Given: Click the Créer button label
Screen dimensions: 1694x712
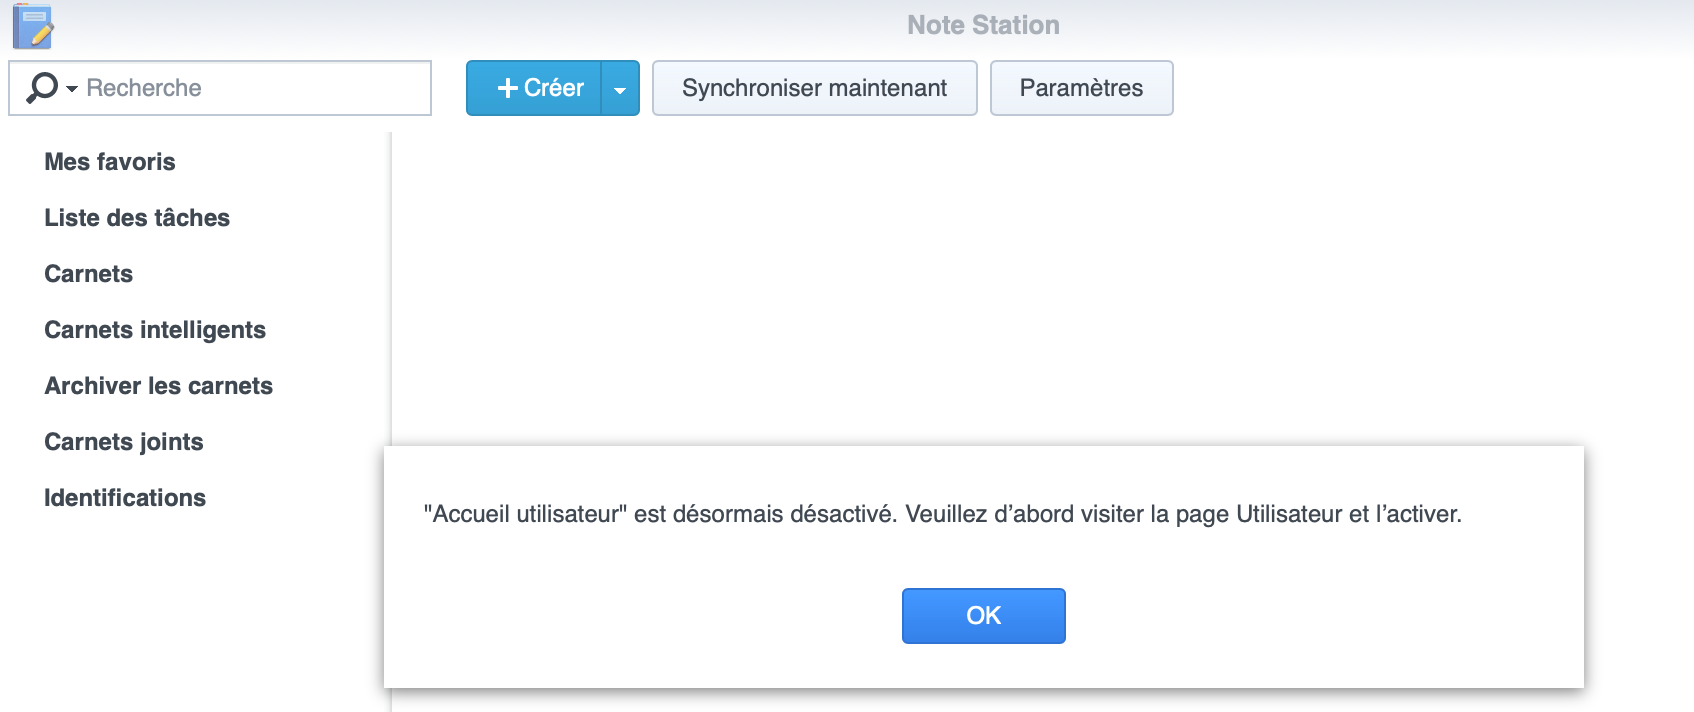Looking at the screenshot, I should (x=554, y=88).
